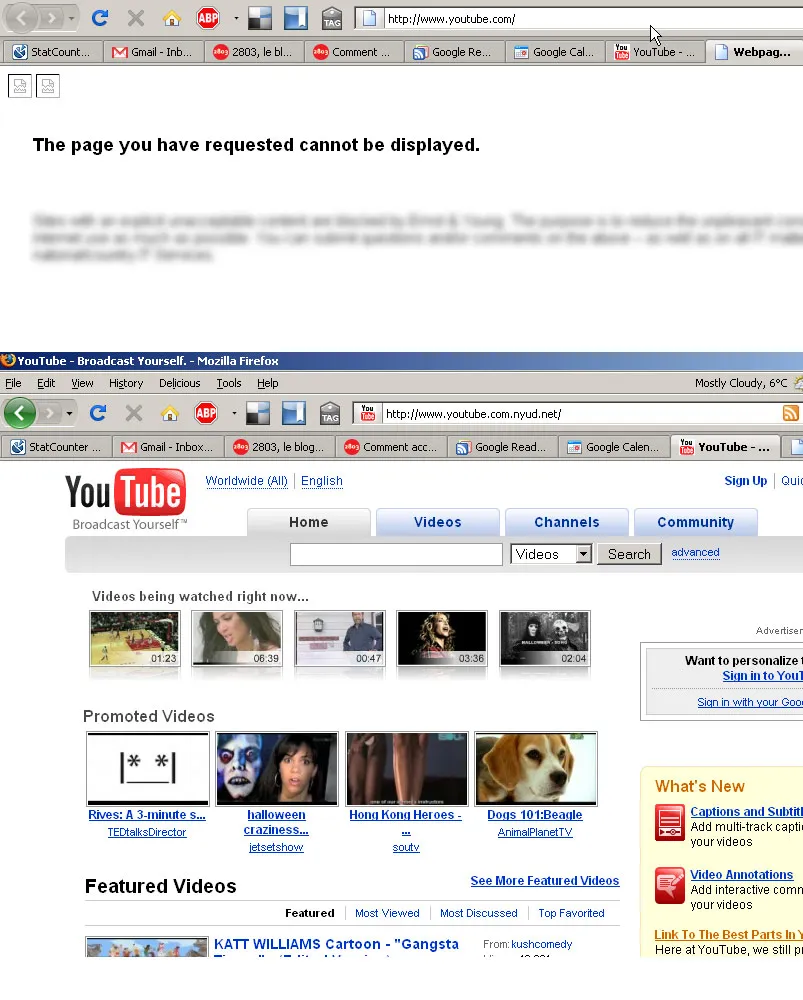
Task: Select the Most Viewed filter
Action: [x=387, y=913]
